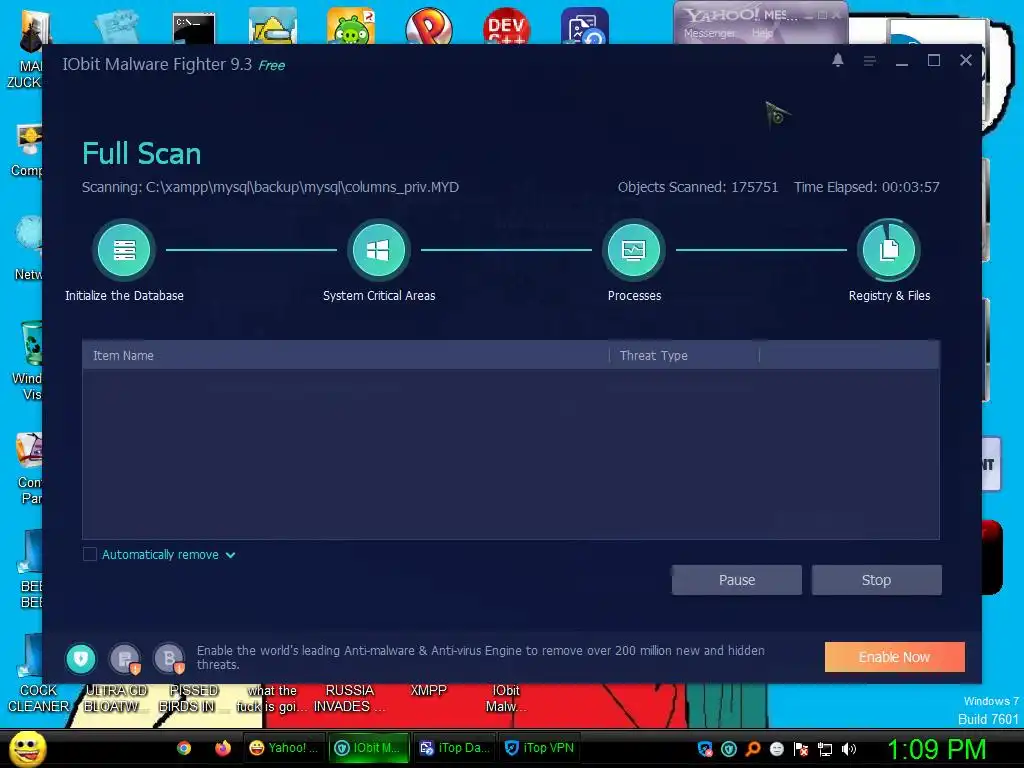Click the Enable Now button
The height and width of the screenshot is (768, 1024).
coord(895,657)
